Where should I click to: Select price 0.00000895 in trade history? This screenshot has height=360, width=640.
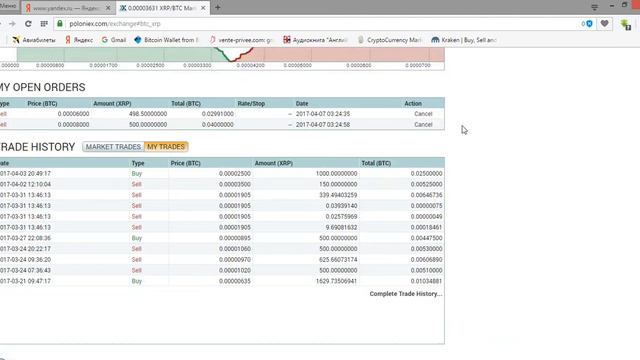[x=235, y=238]
